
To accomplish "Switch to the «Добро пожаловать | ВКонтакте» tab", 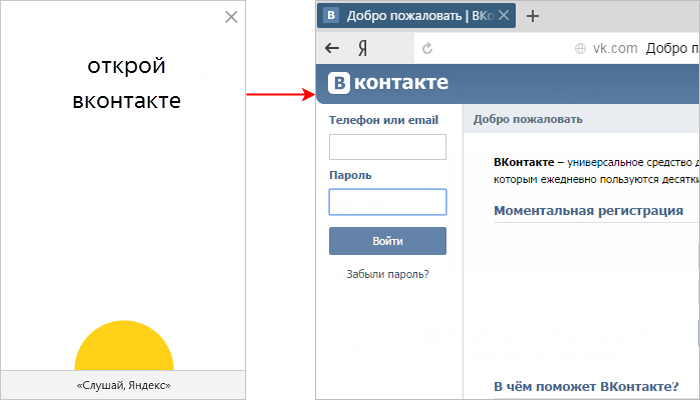I will tap(416, 16).
